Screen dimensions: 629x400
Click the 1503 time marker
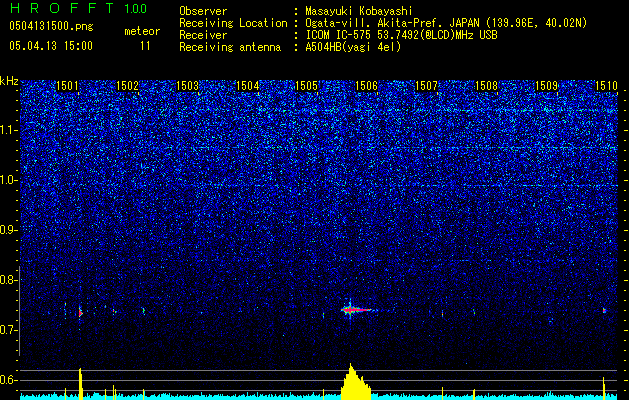pyautogui.click(x=187, y=85)
